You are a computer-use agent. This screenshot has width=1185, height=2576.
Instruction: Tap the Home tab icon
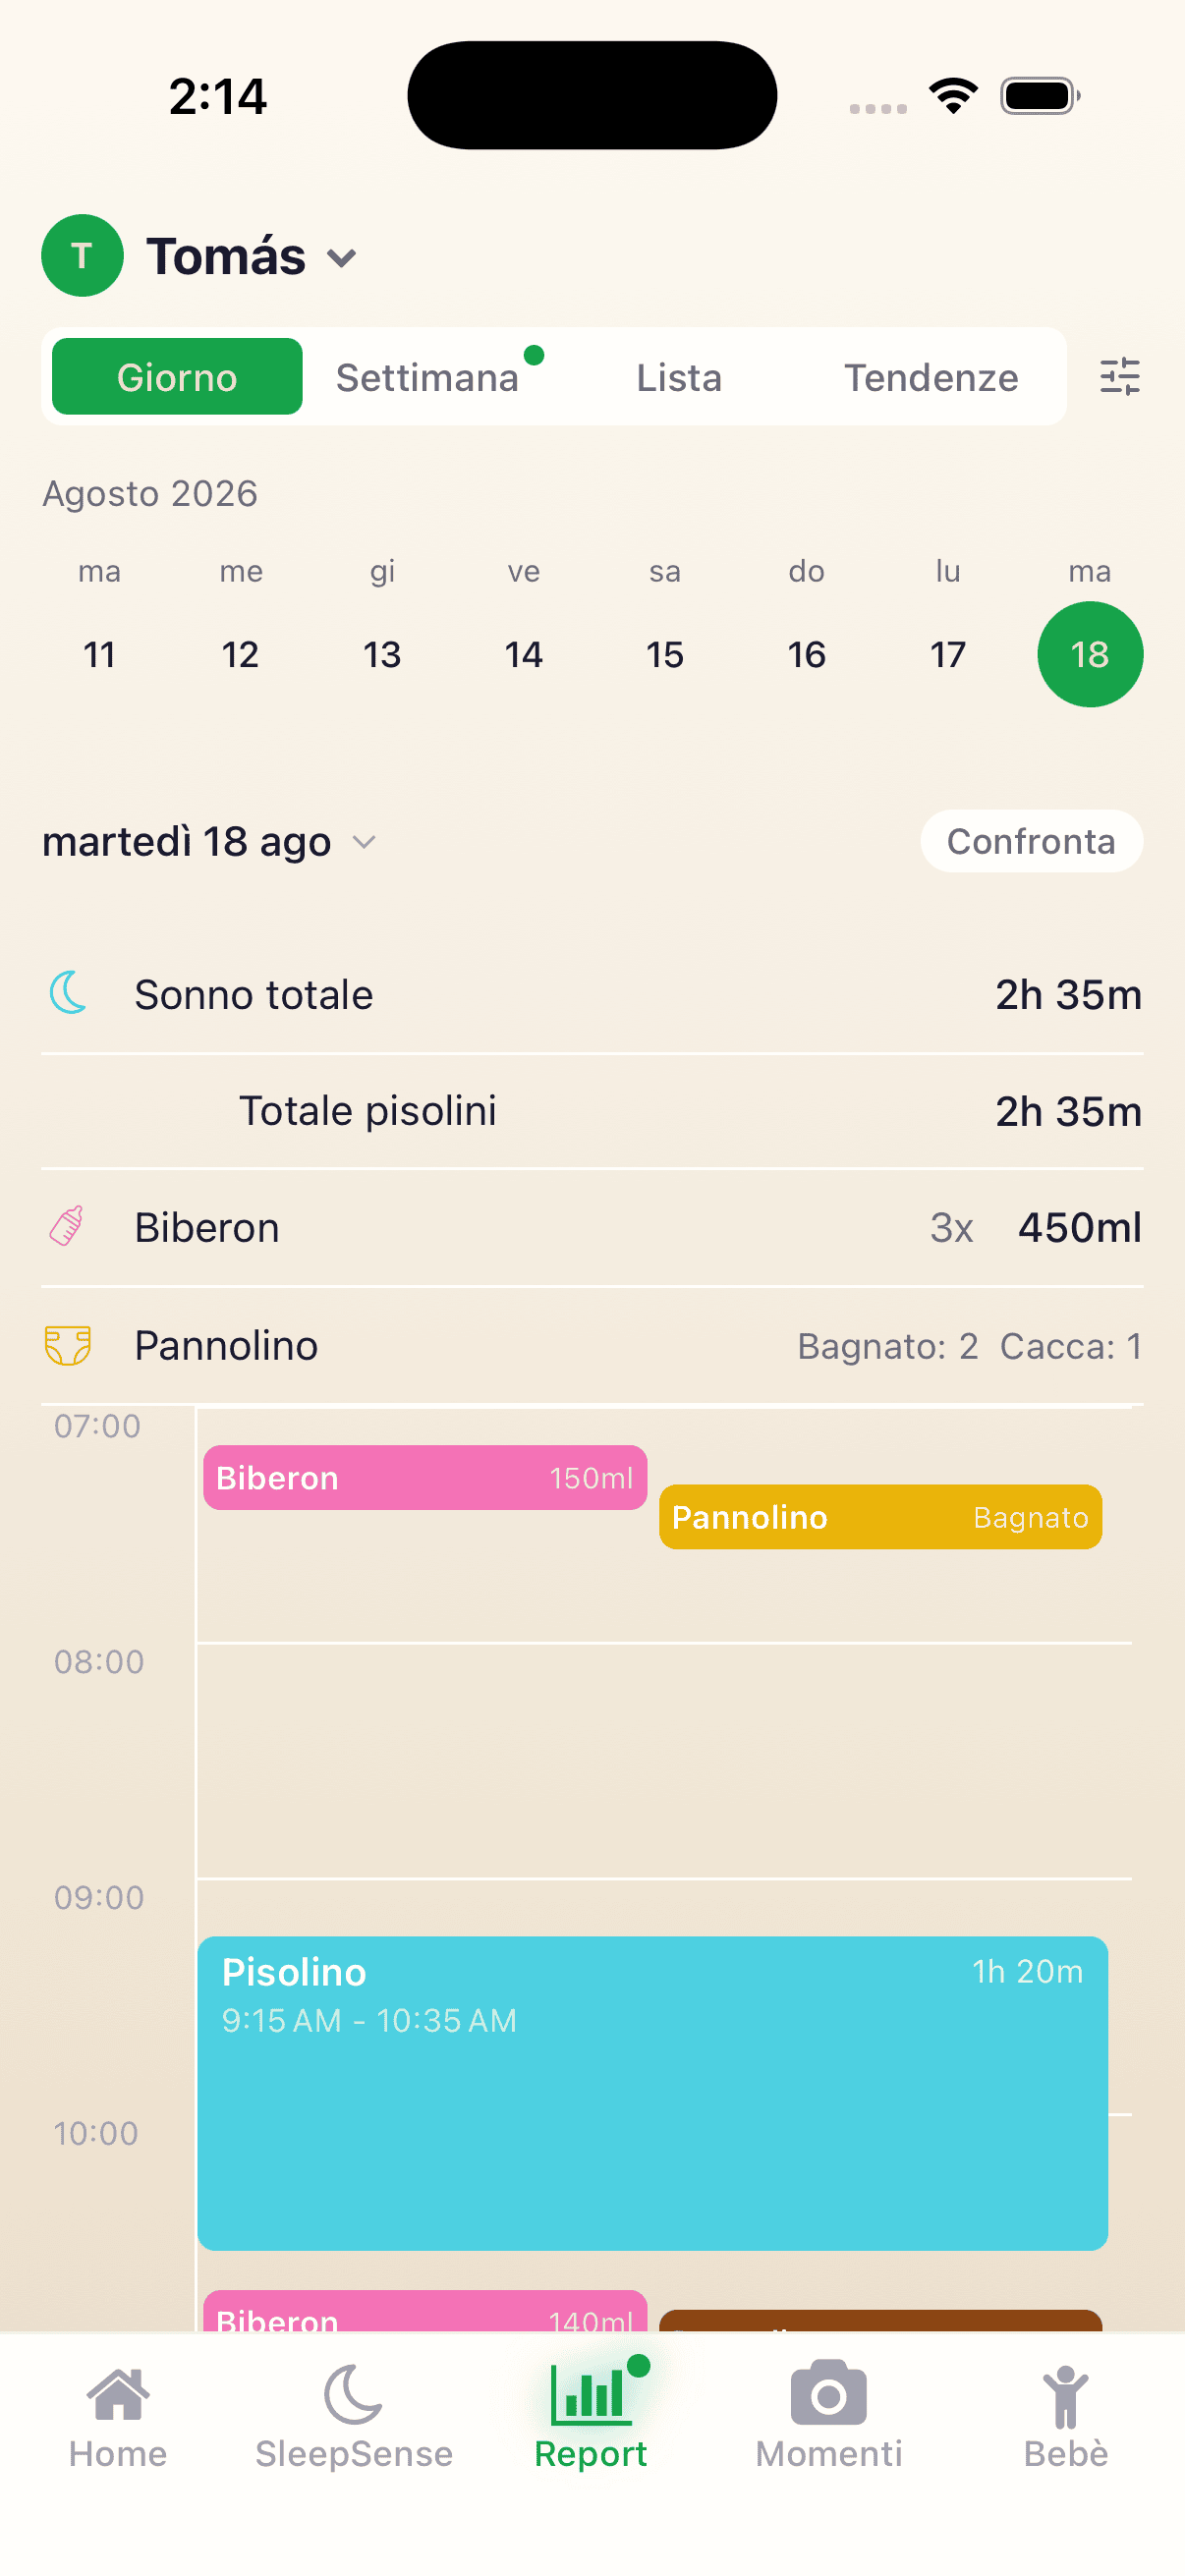118,2394
